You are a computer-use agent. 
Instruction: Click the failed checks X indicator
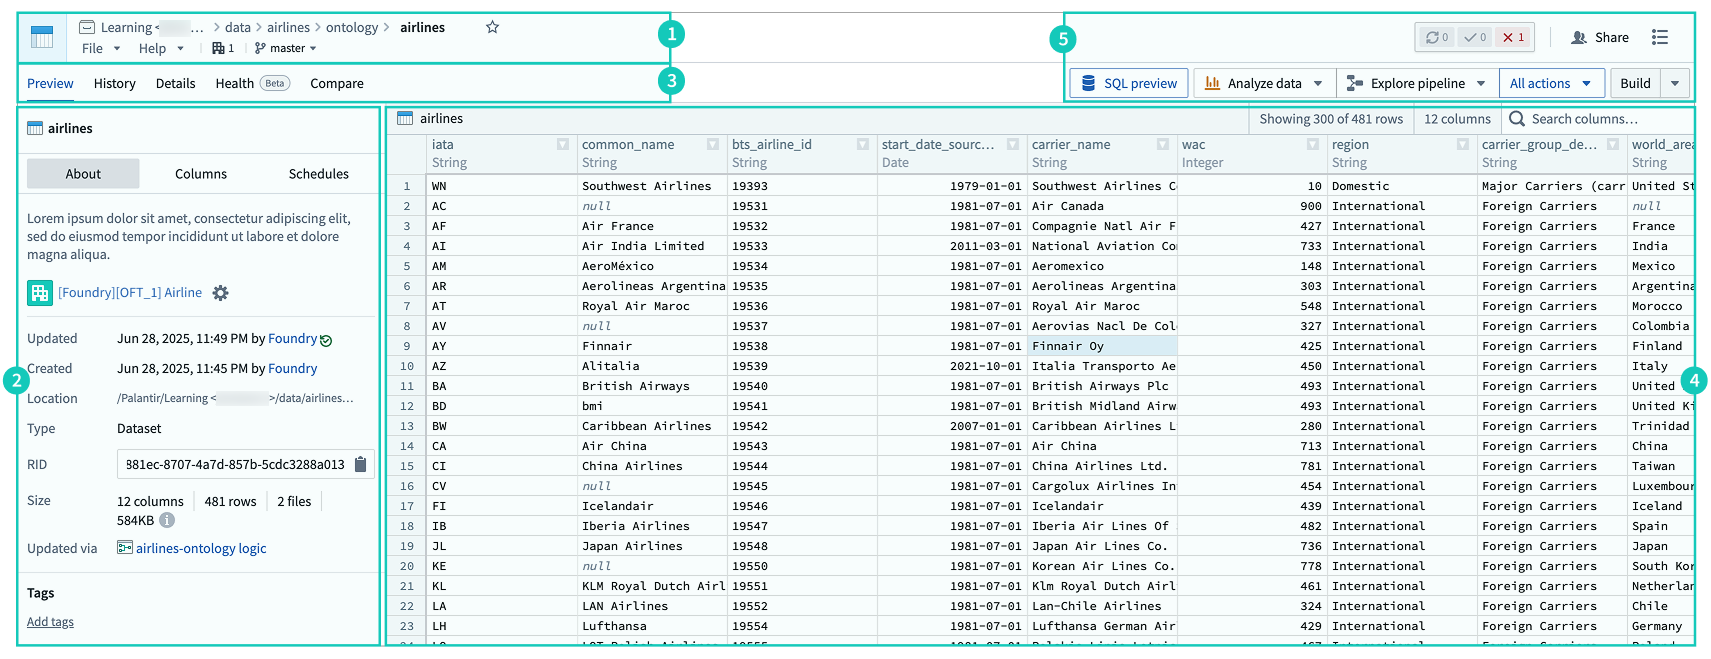pyautogui.click(x=1514, y=37)
